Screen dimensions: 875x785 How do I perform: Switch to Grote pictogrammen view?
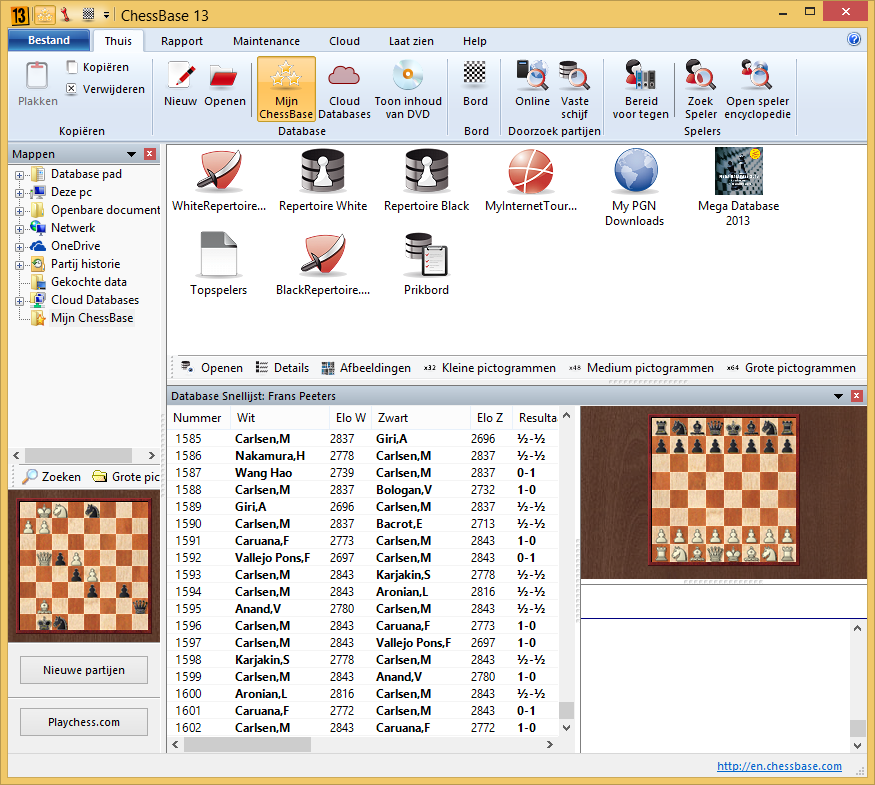coord(791,368)
